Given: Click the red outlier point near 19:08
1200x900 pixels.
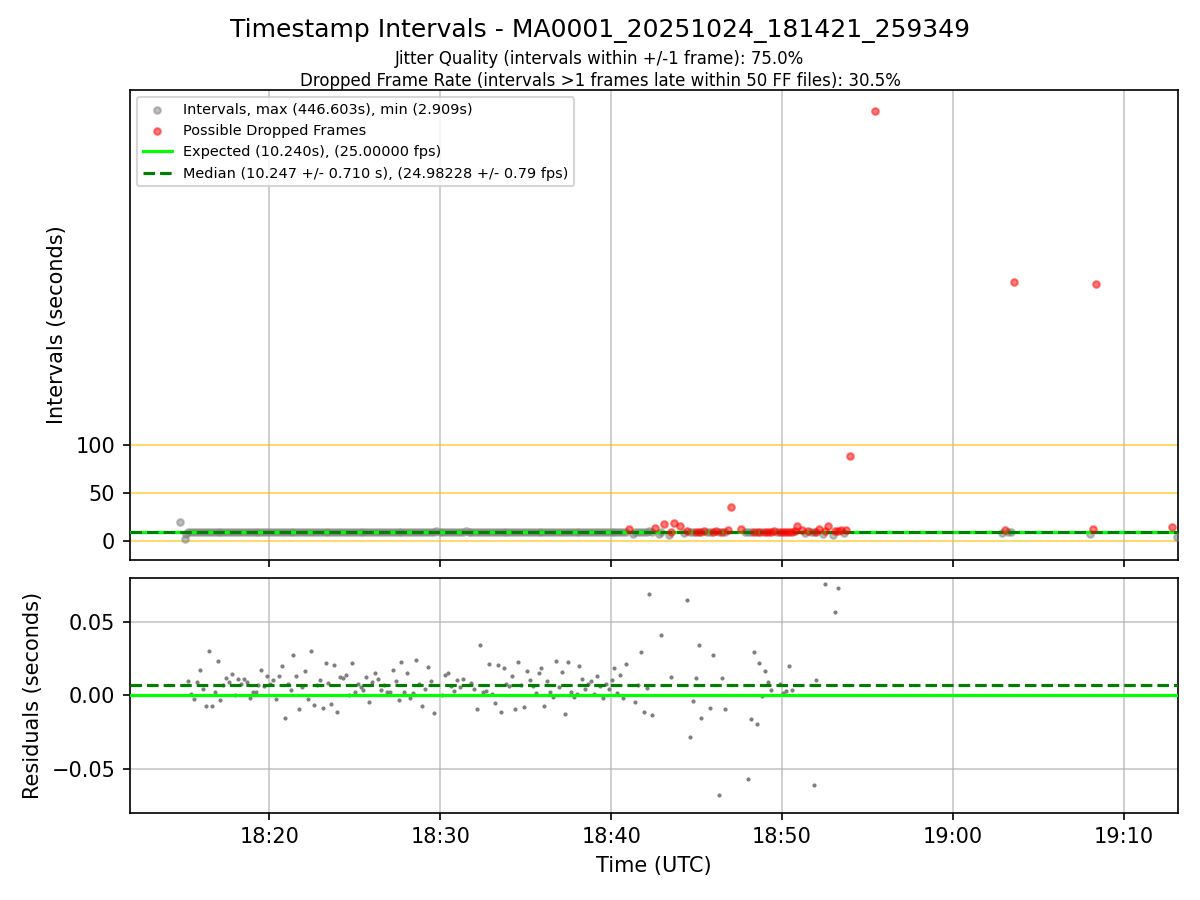Looking at the screenshot, I should point(1096,284).
